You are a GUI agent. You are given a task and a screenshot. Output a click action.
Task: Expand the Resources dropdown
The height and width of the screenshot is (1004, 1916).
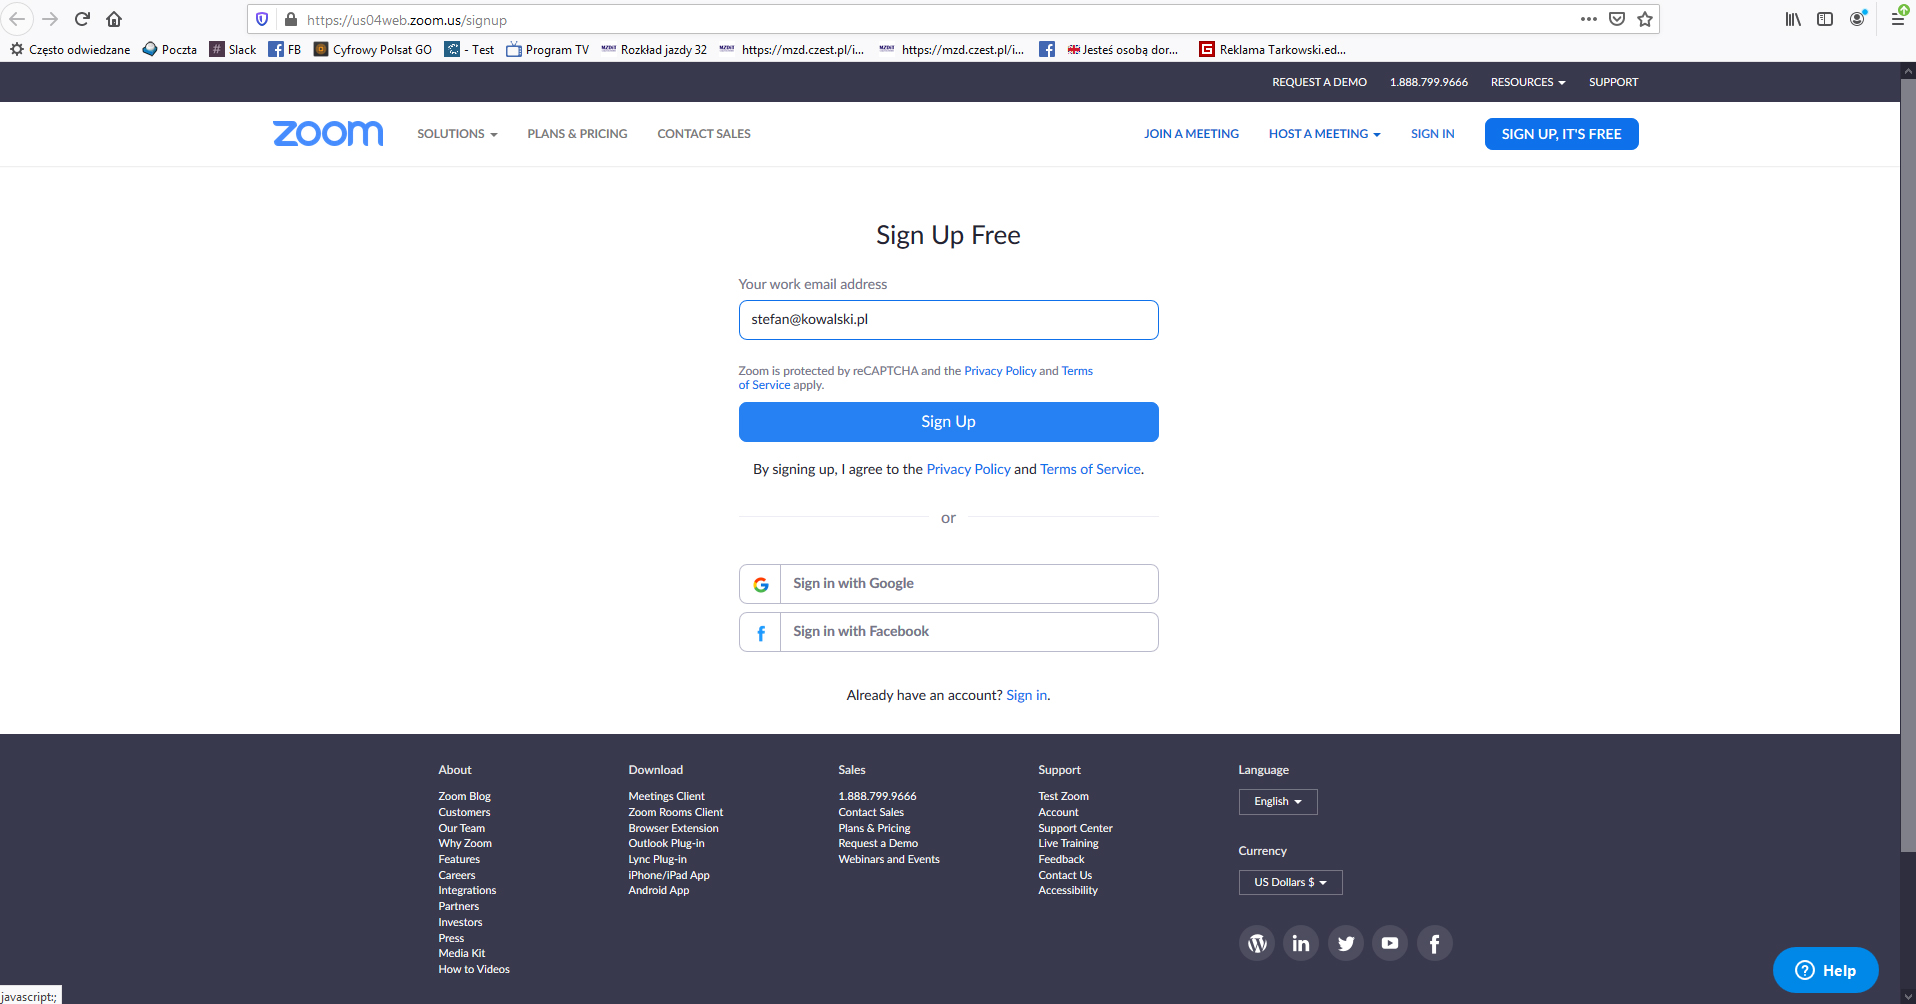(1527, 82)
